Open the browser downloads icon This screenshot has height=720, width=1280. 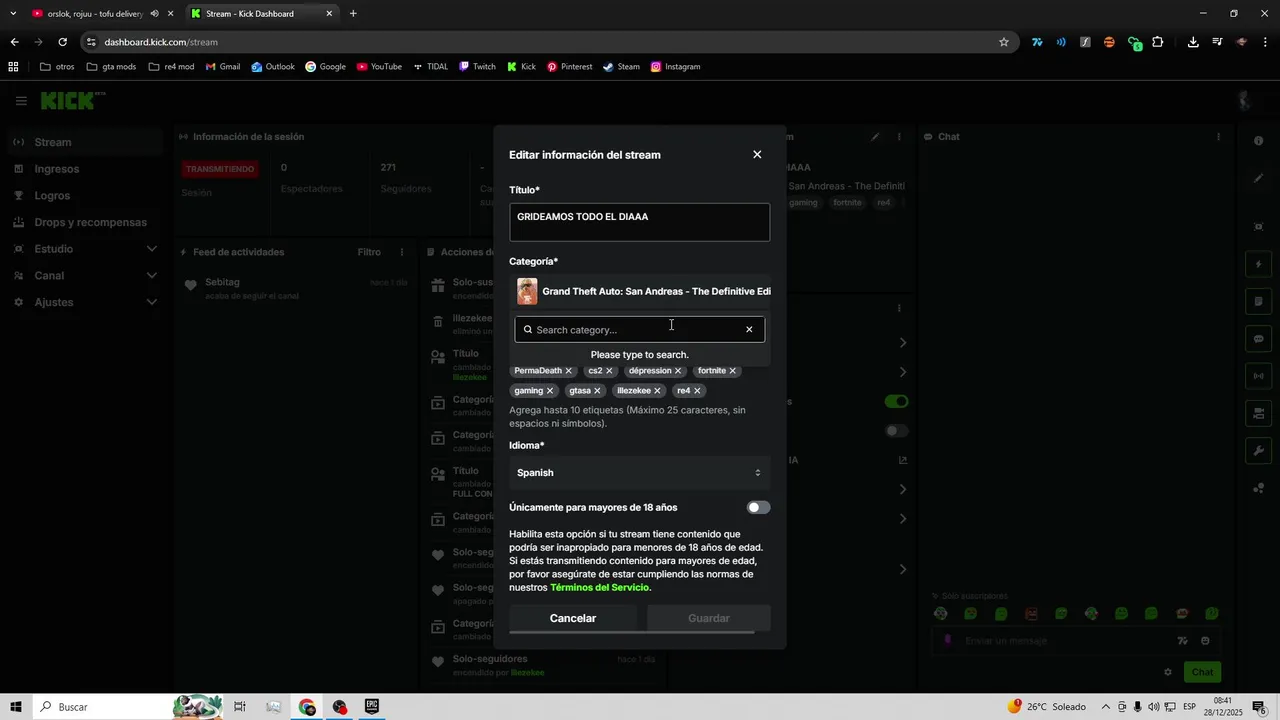pyautogui.click(x=1193, y=42)
